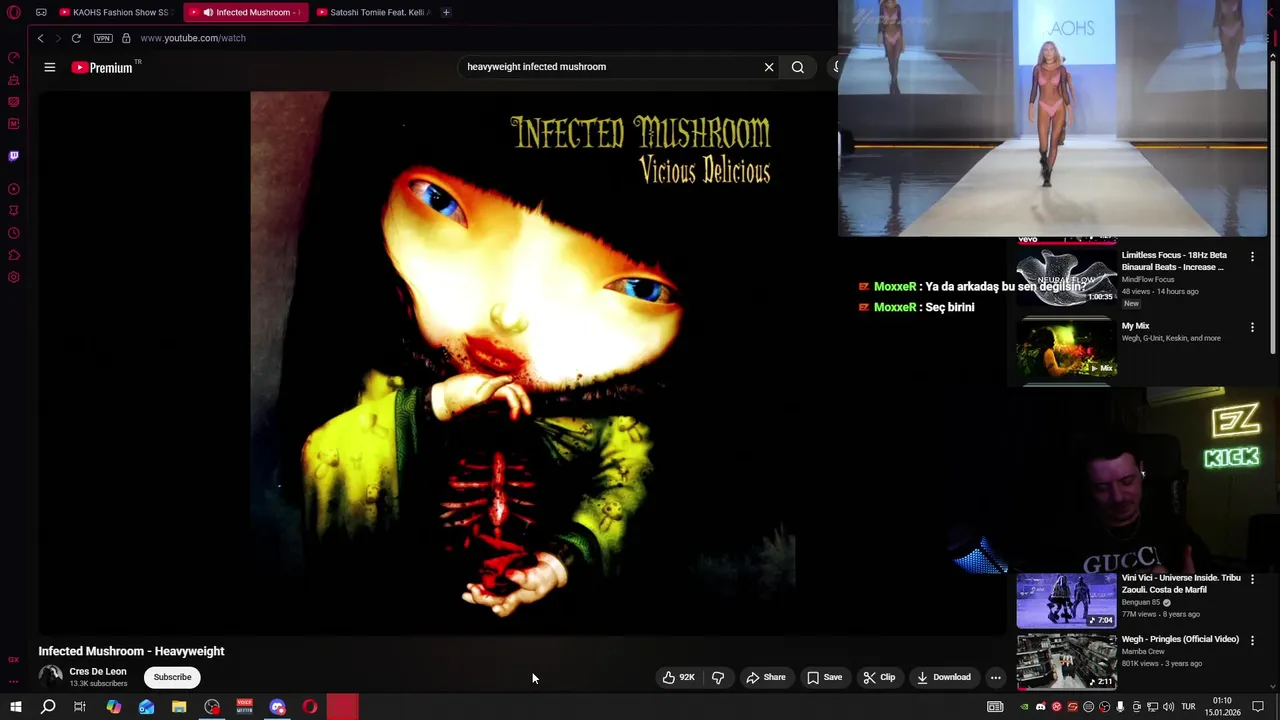The height and width of the screenshot is (720, 1280).
Task: Open the Opera menu logo
Action: (14, 12)
